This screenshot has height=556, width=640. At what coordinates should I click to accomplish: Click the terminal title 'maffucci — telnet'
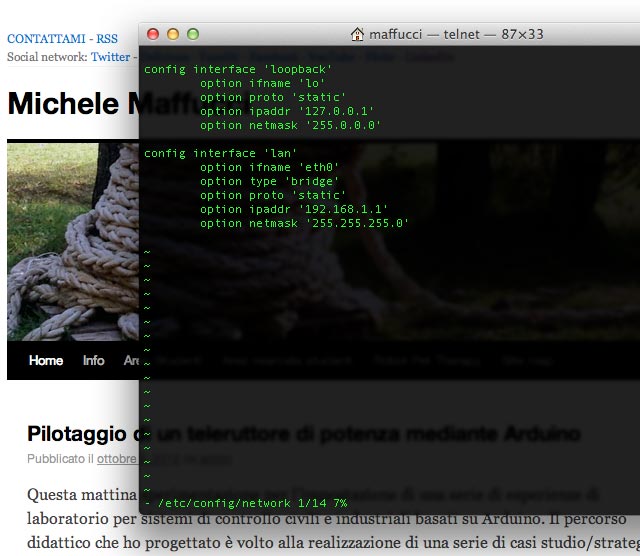(x=418, y=34)
